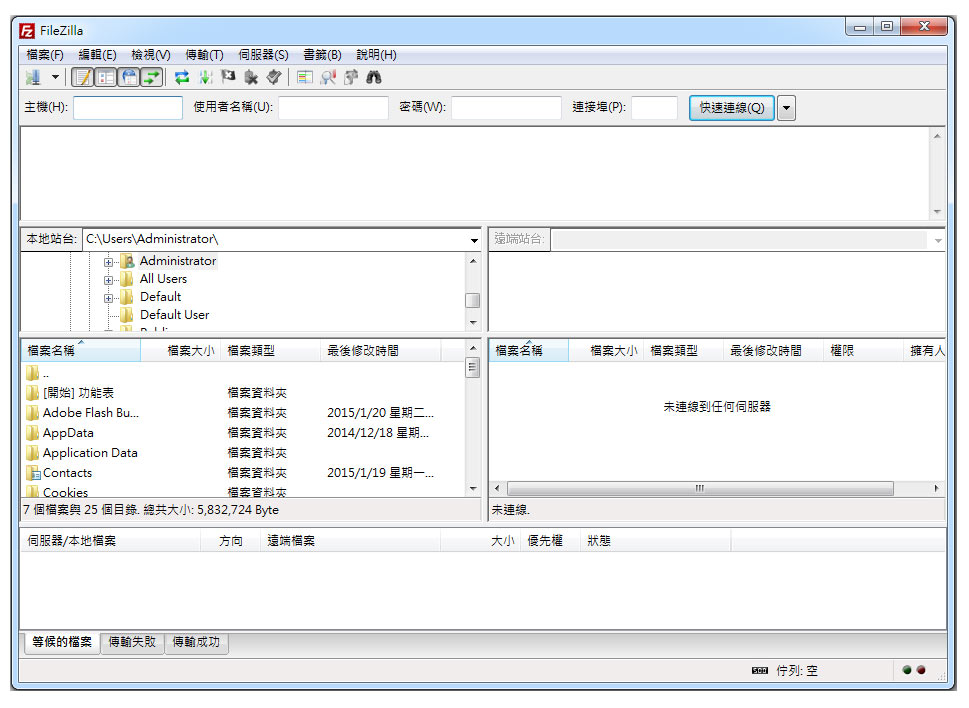This screenshot has height=708, width=969.
Task: Search files with the binoculars icon
Action: [374, 77]
